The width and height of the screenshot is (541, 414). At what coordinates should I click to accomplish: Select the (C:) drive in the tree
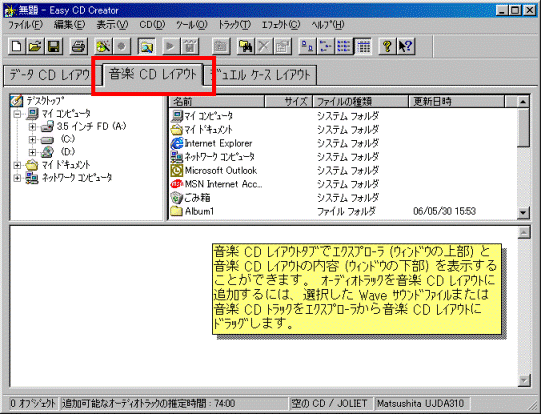(68, 139)
